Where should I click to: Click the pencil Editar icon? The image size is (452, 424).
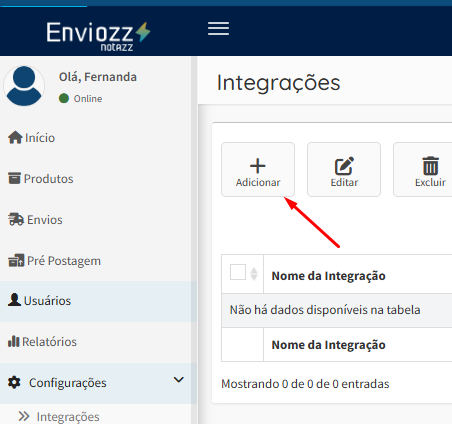(x=344, y=166)
